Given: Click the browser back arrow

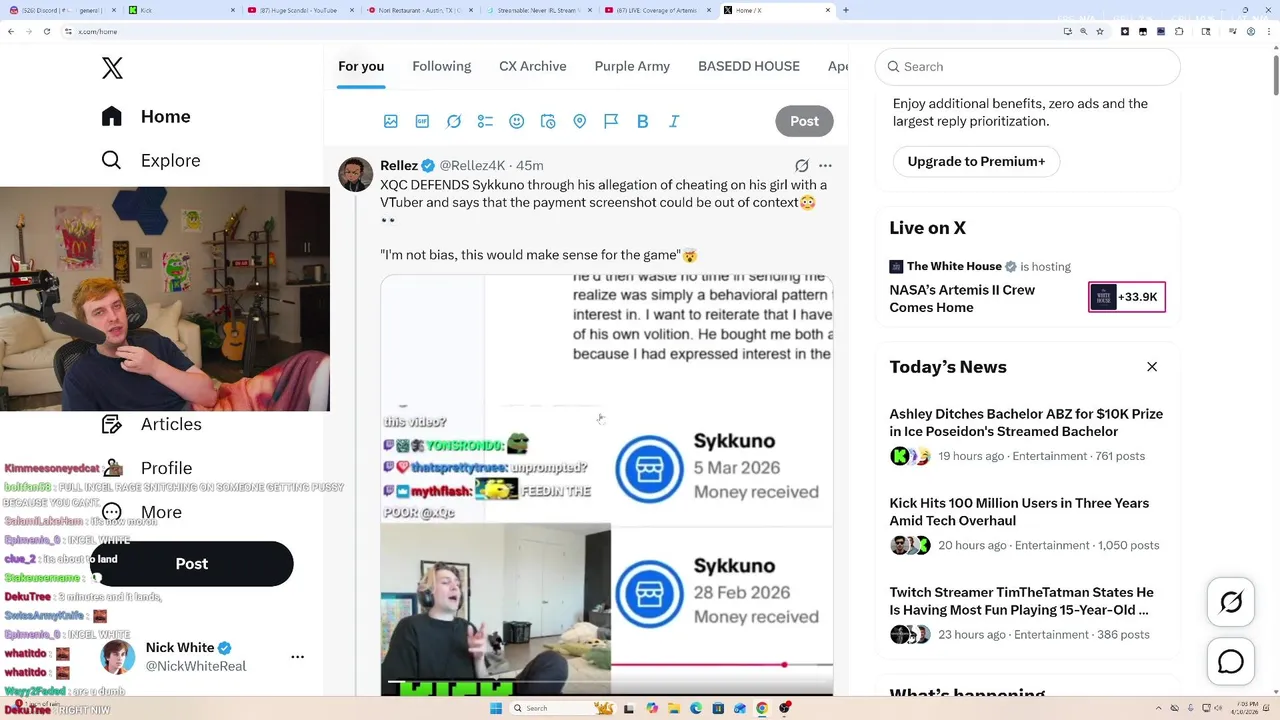Looking at the screenshot, I should [11, 32].
